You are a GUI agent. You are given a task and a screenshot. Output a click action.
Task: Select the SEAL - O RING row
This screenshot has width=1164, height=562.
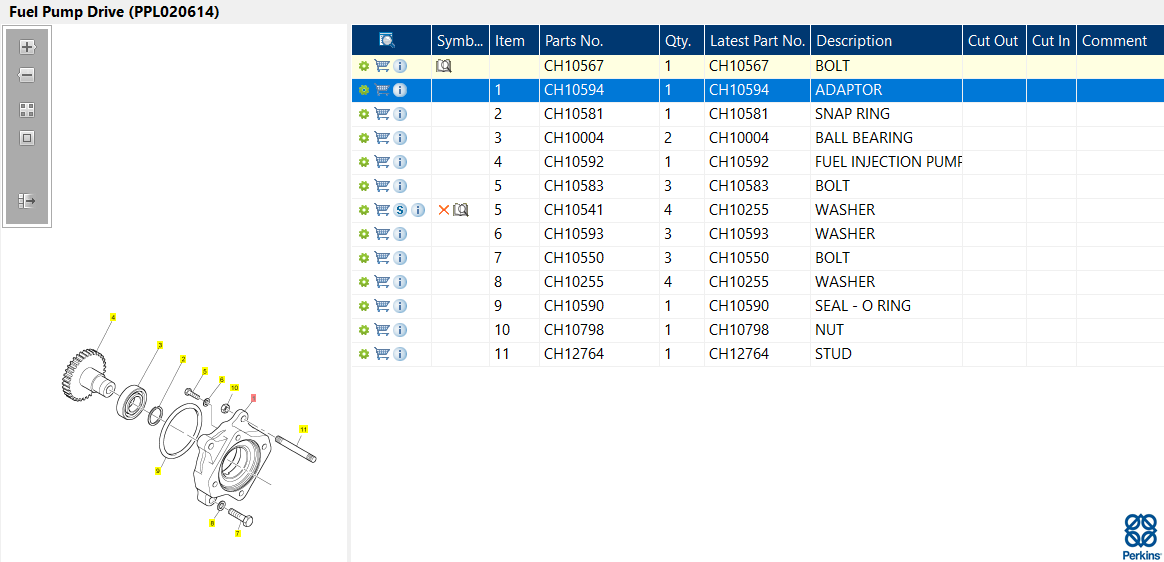pyautogui.click(x=862, y=306)
